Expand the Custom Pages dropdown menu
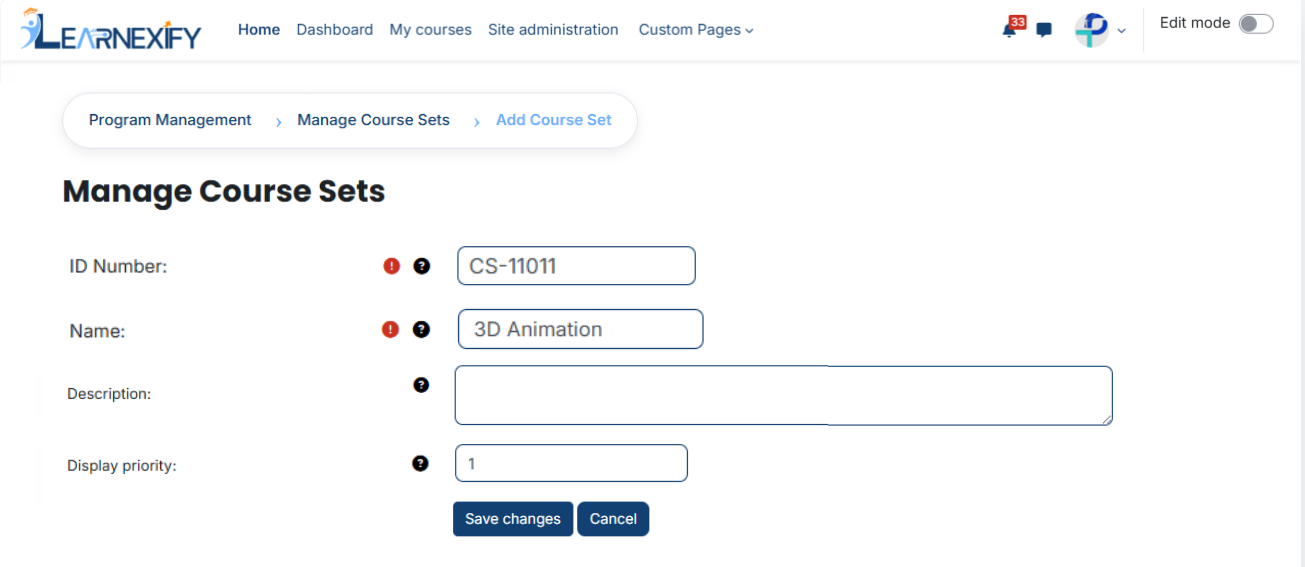 click(696, 30)
